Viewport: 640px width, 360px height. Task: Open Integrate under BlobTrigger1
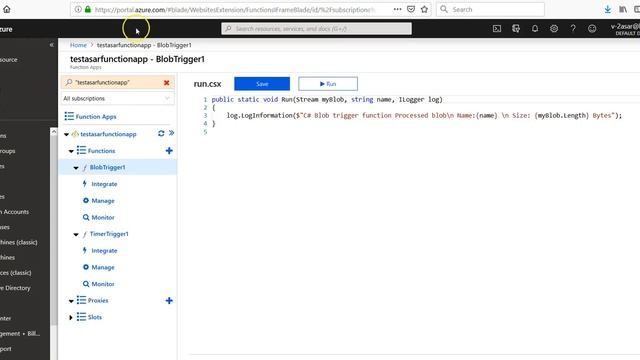click(x=104, y=184)
